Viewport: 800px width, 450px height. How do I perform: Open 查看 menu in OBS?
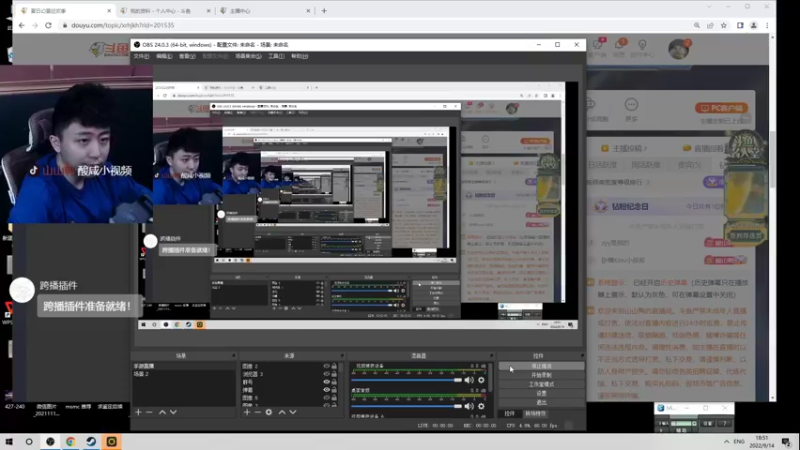pos(187,56)
